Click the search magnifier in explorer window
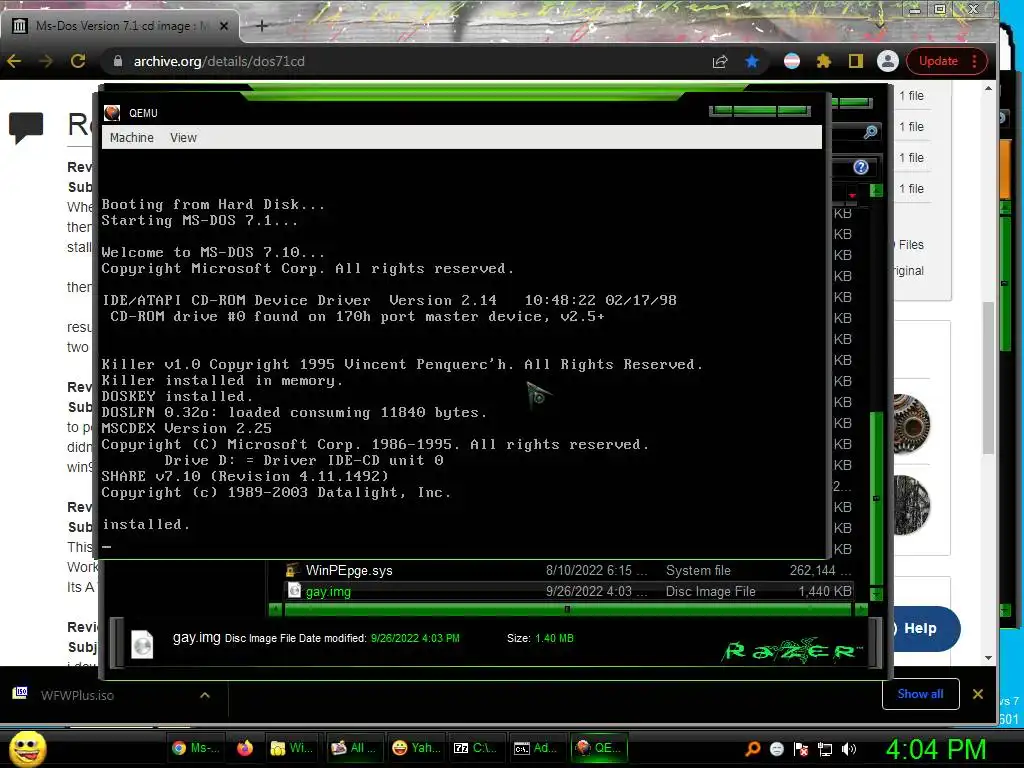The width and height of the screenshot is (1024, 768). tap(870, 133)
